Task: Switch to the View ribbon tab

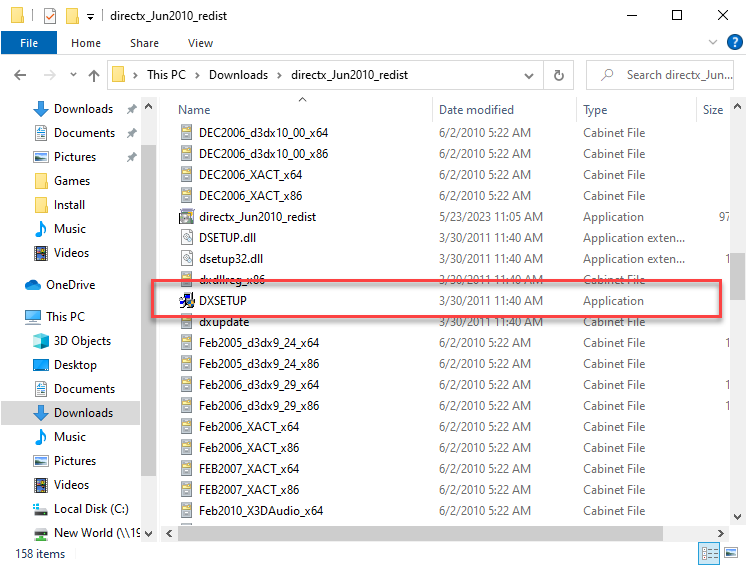Action: point(200,43)
